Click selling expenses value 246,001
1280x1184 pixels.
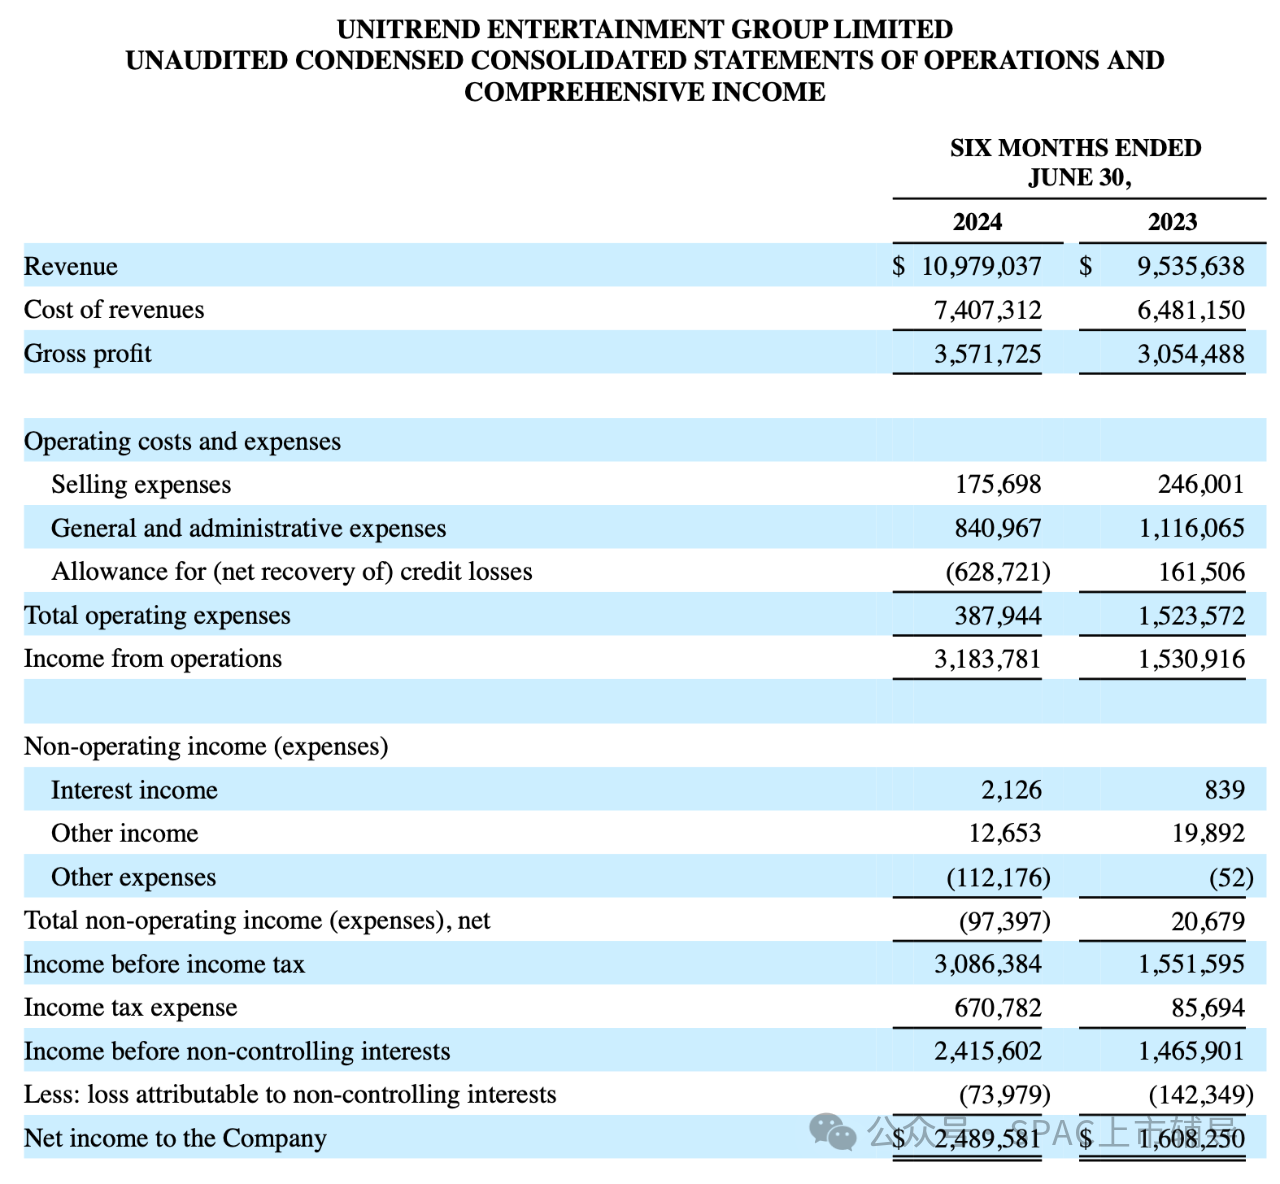coord(1201,485)
